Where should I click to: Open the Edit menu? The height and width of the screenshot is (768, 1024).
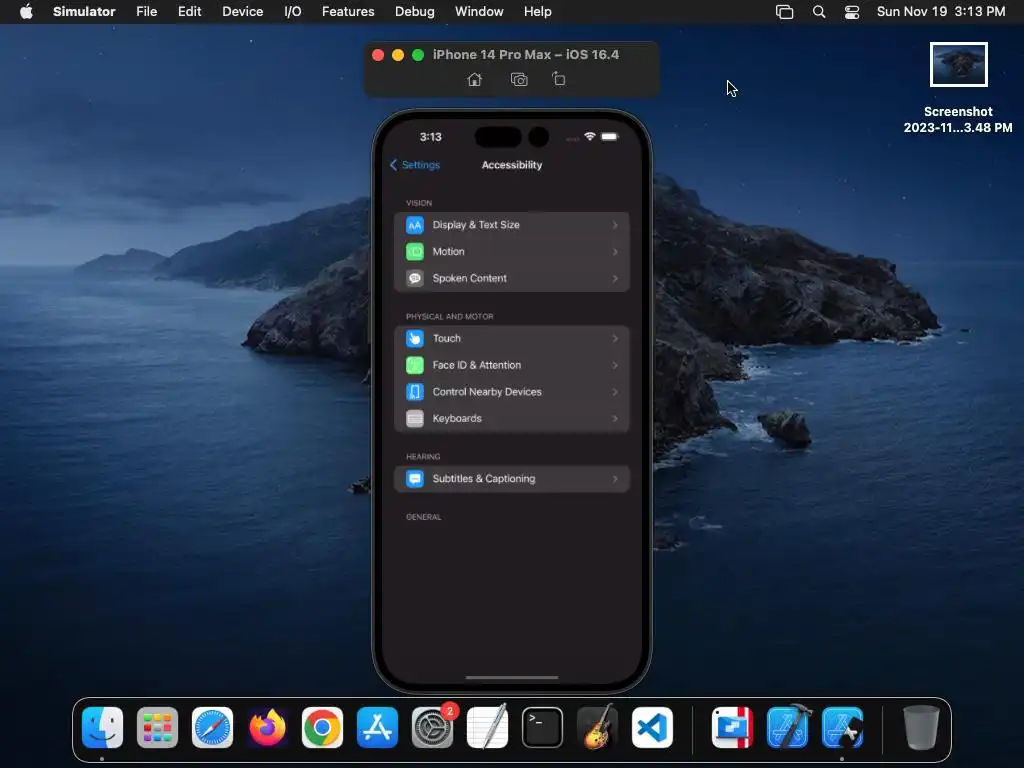click(189, 12)
